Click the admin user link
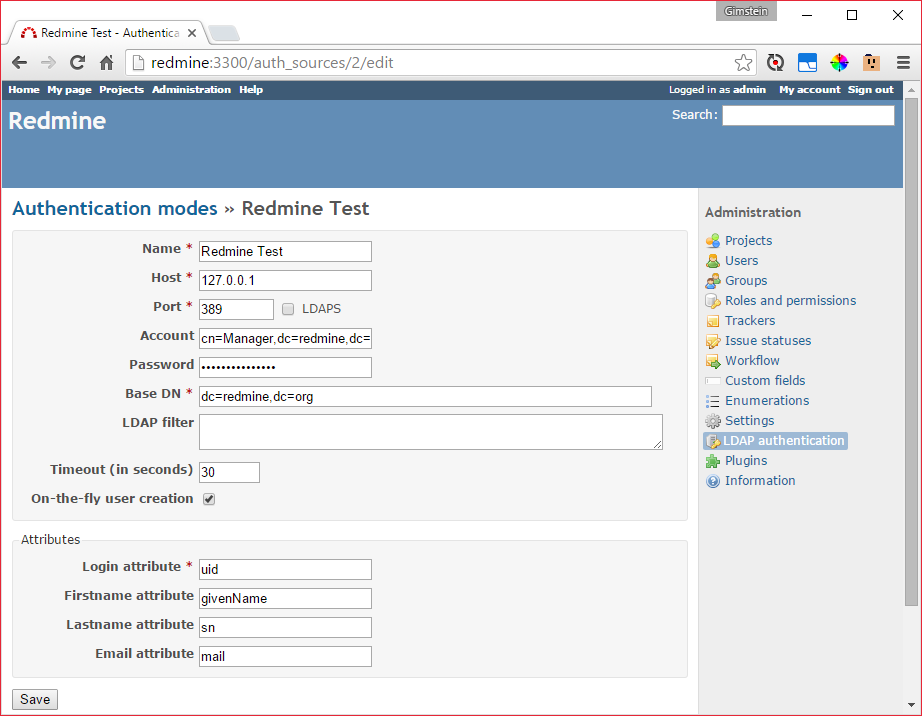Viewport: 922px width, 716px height. (x=749, y=89)
